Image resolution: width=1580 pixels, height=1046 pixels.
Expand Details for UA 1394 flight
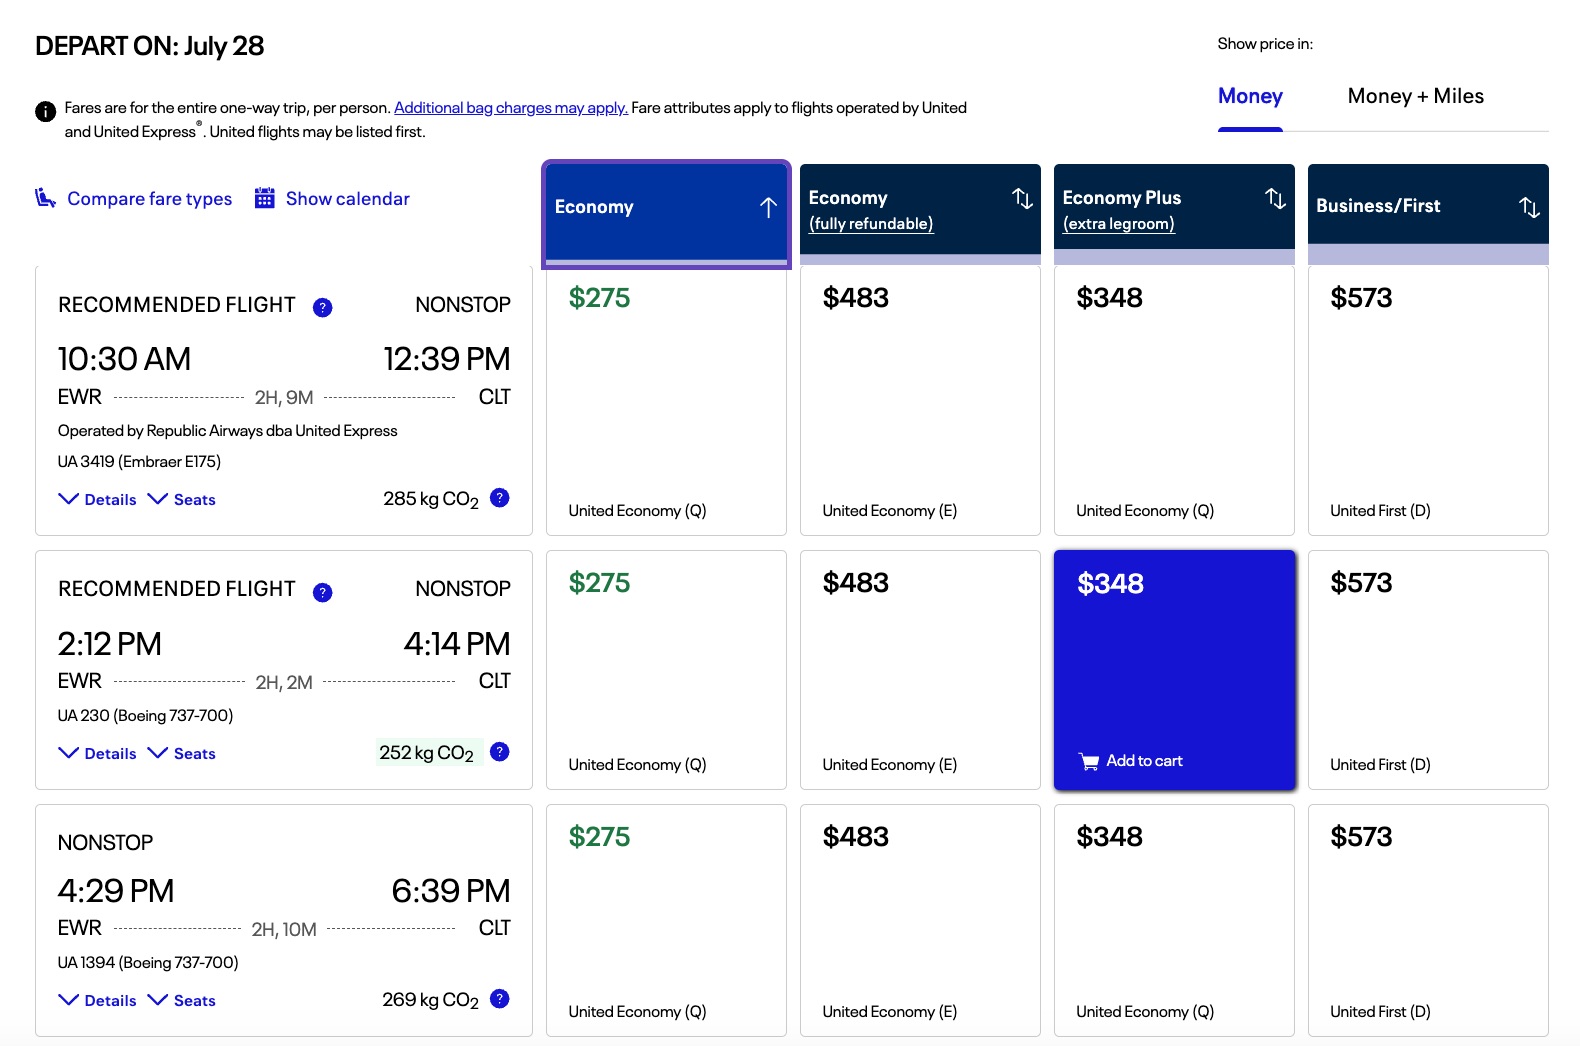pos(97,1000)
